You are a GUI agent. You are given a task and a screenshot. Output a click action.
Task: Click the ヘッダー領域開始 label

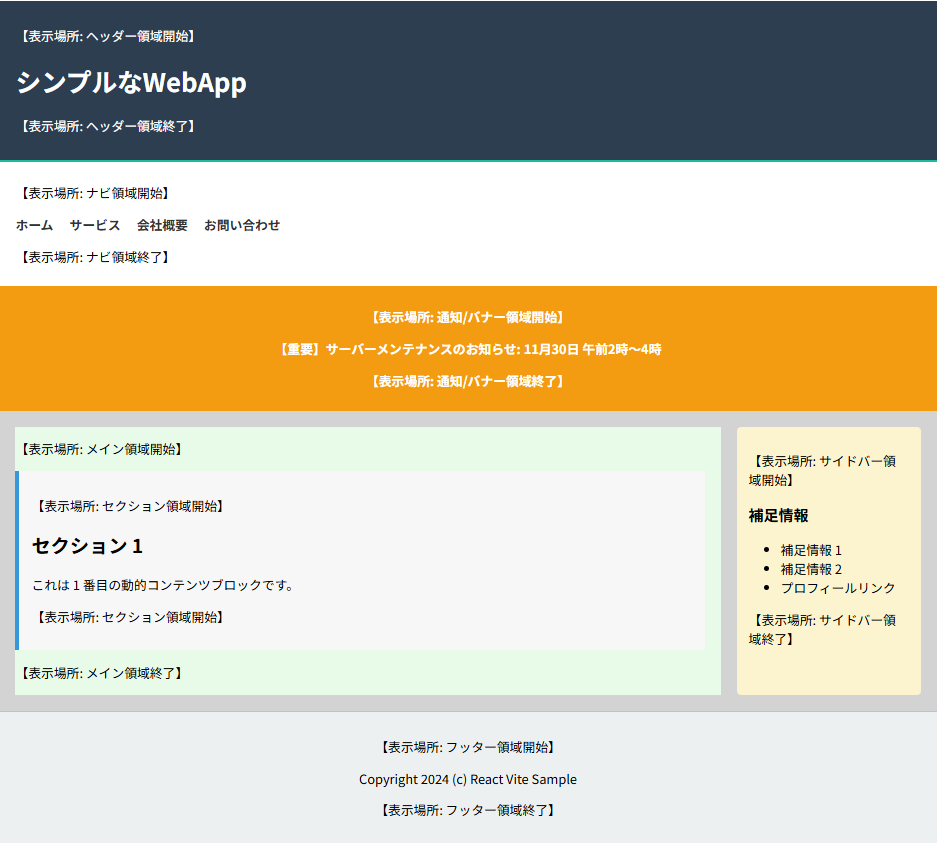tap(107, 36)
